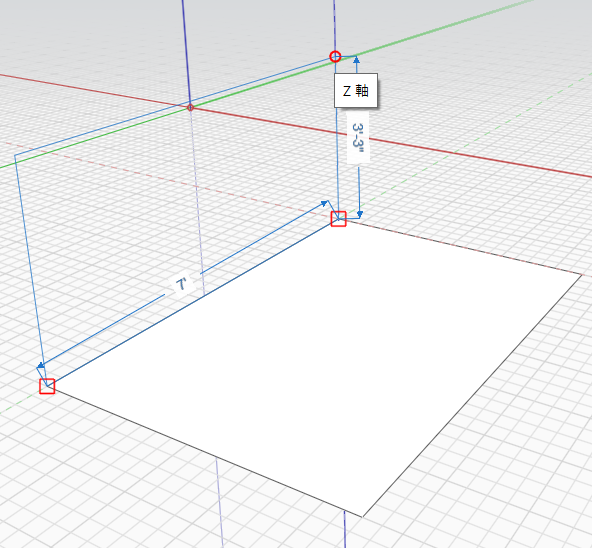Select red square grip at rectangle's front corner

pos(47,386)
